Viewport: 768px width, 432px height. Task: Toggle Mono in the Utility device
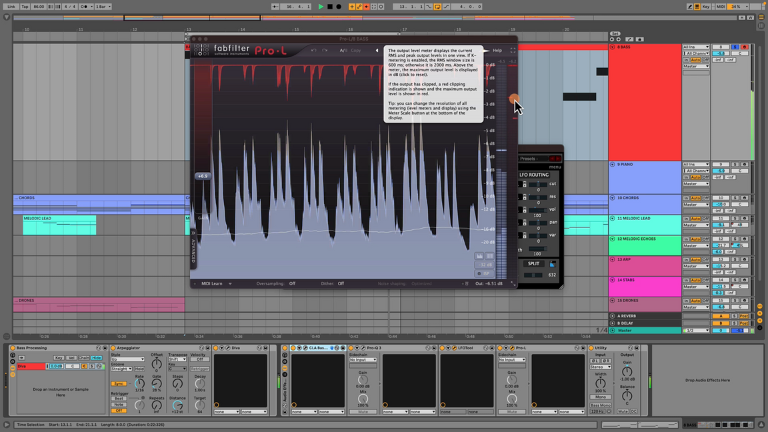[600, 397]
